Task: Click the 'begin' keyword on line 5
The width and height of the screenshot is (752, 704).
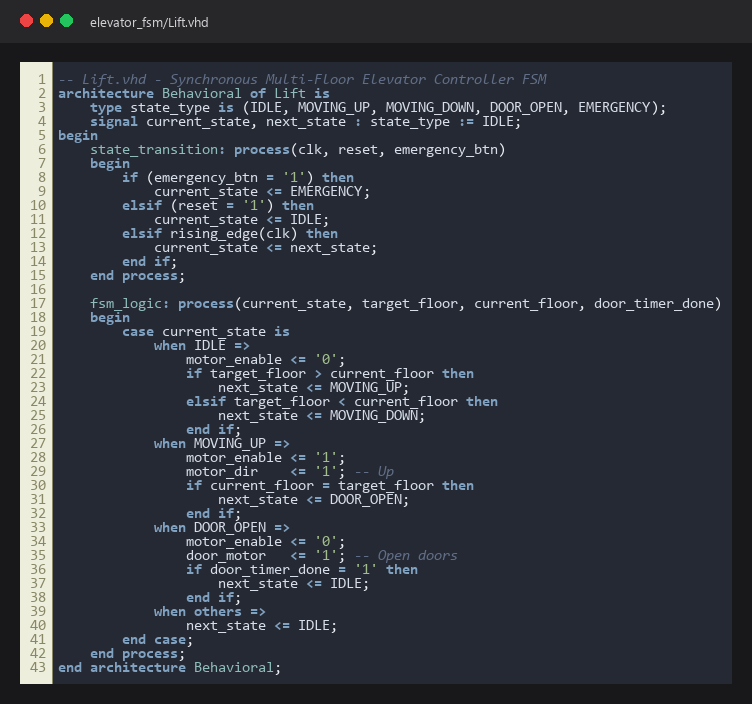Action: [78, 136]
